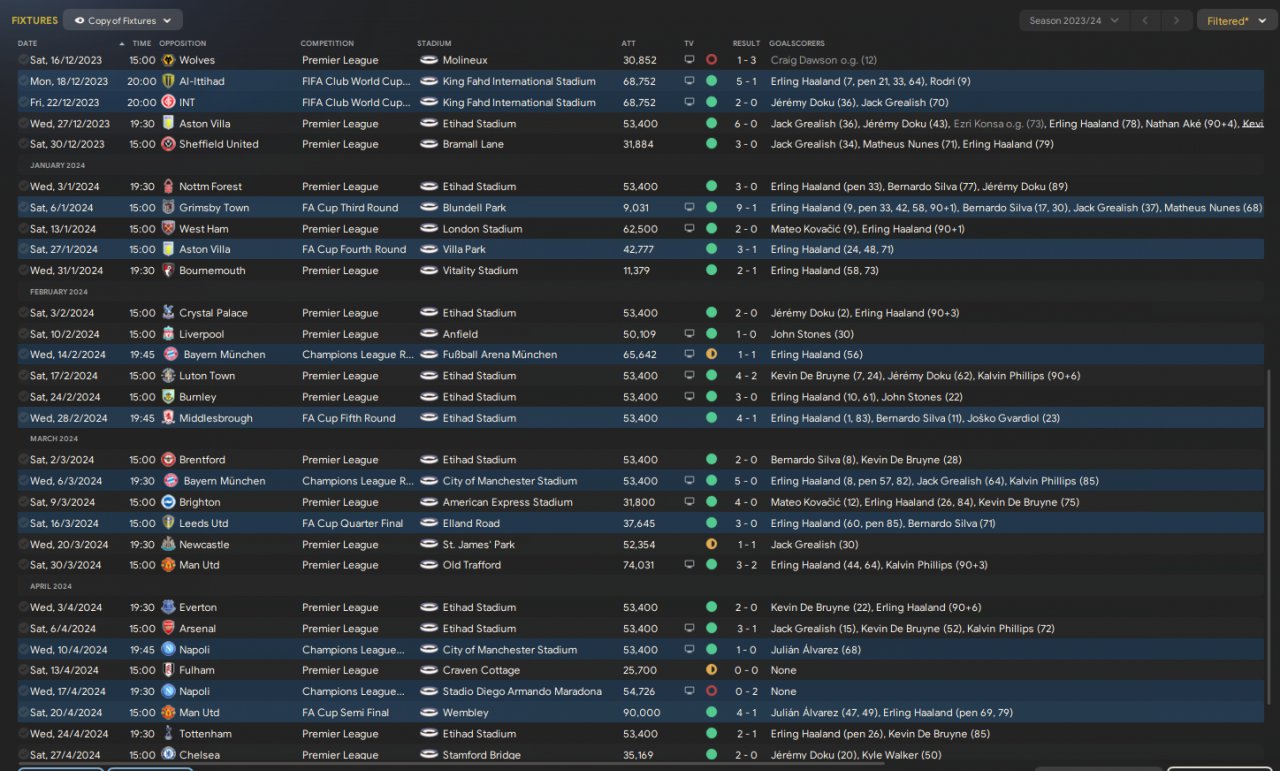Click the Leeds Utd club badge
This screenshot has width=1280, height=771.
tap(168, 523)
